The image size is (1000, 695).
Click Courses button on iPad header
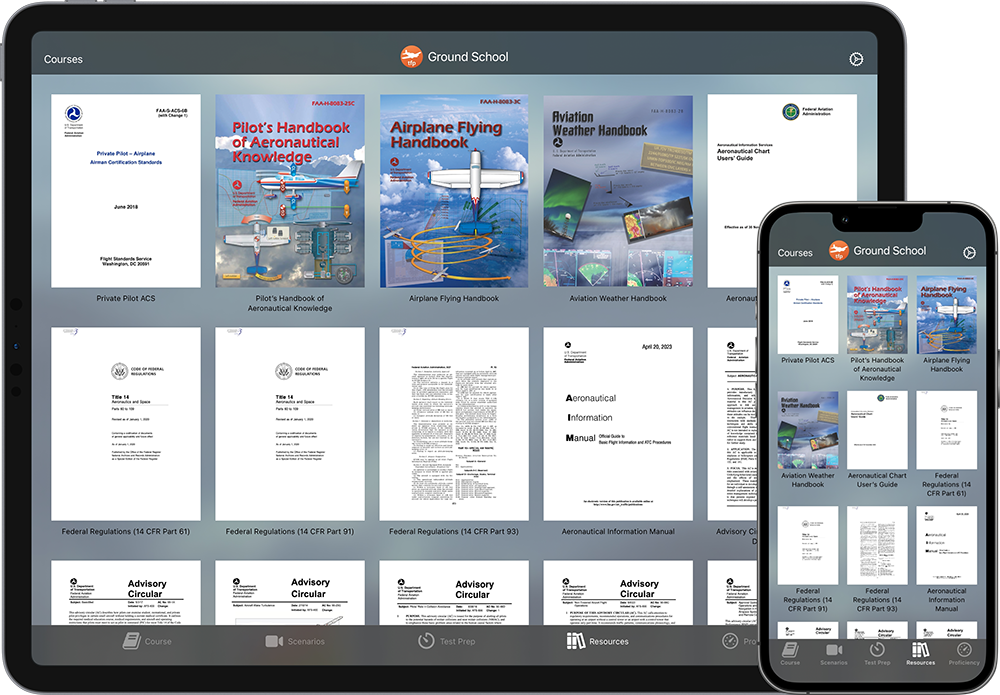[x=63, y=59]
